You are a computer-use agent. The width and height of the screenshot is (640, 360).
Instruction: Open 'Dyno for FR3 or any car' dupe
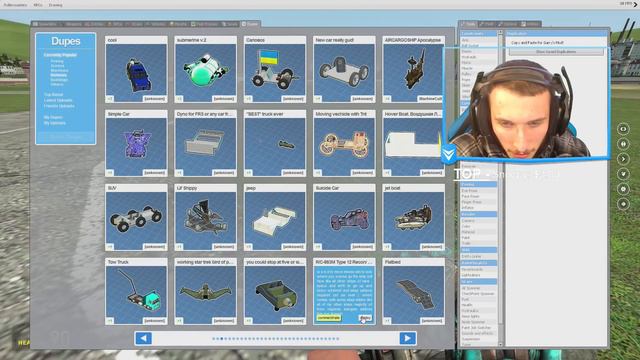tap(206, 143)
